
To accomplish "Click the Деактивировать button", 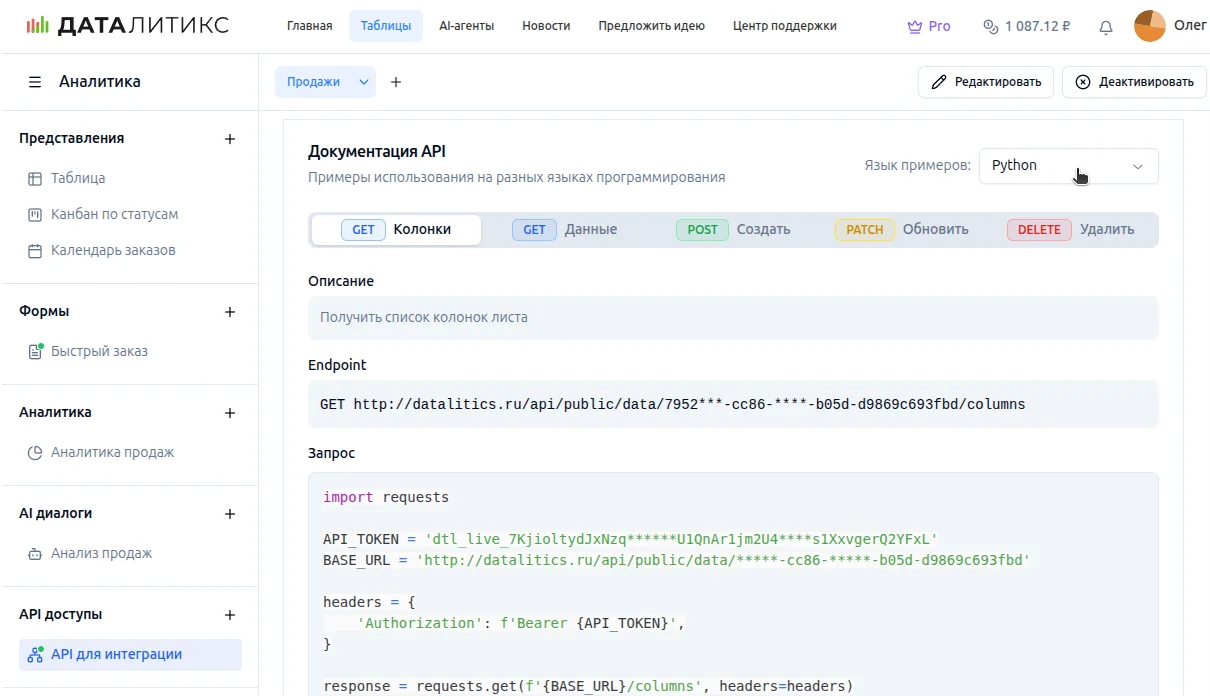I will [1134, 82].
